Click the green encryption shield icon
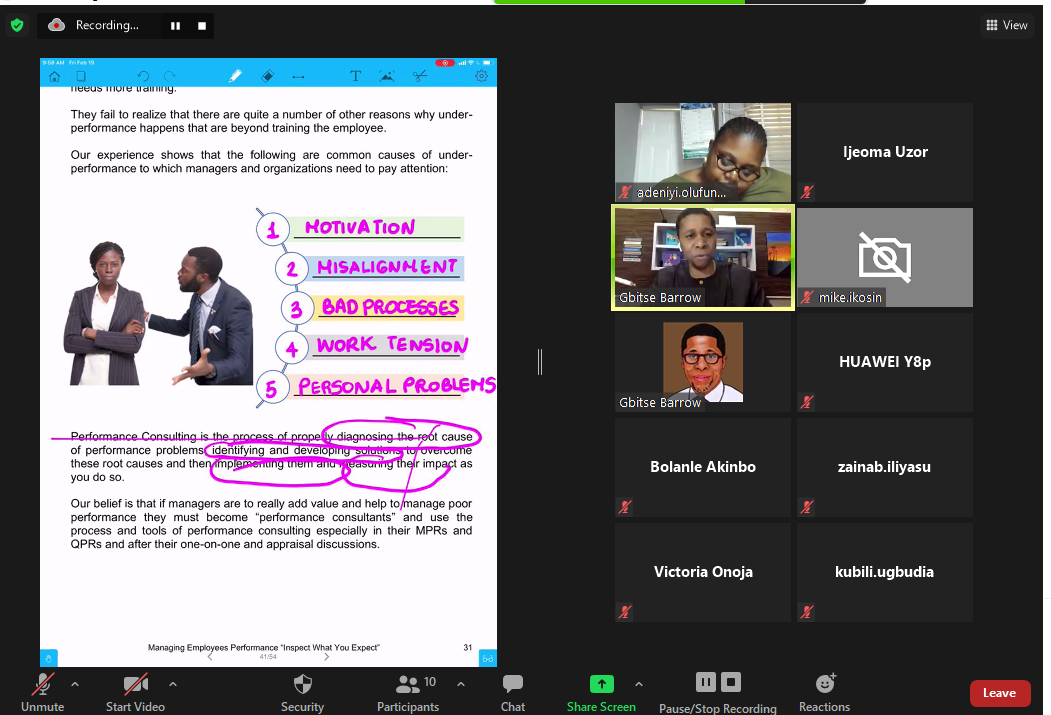The height and width of the screenshot is (715, 1051). click(x=17, y=25)
